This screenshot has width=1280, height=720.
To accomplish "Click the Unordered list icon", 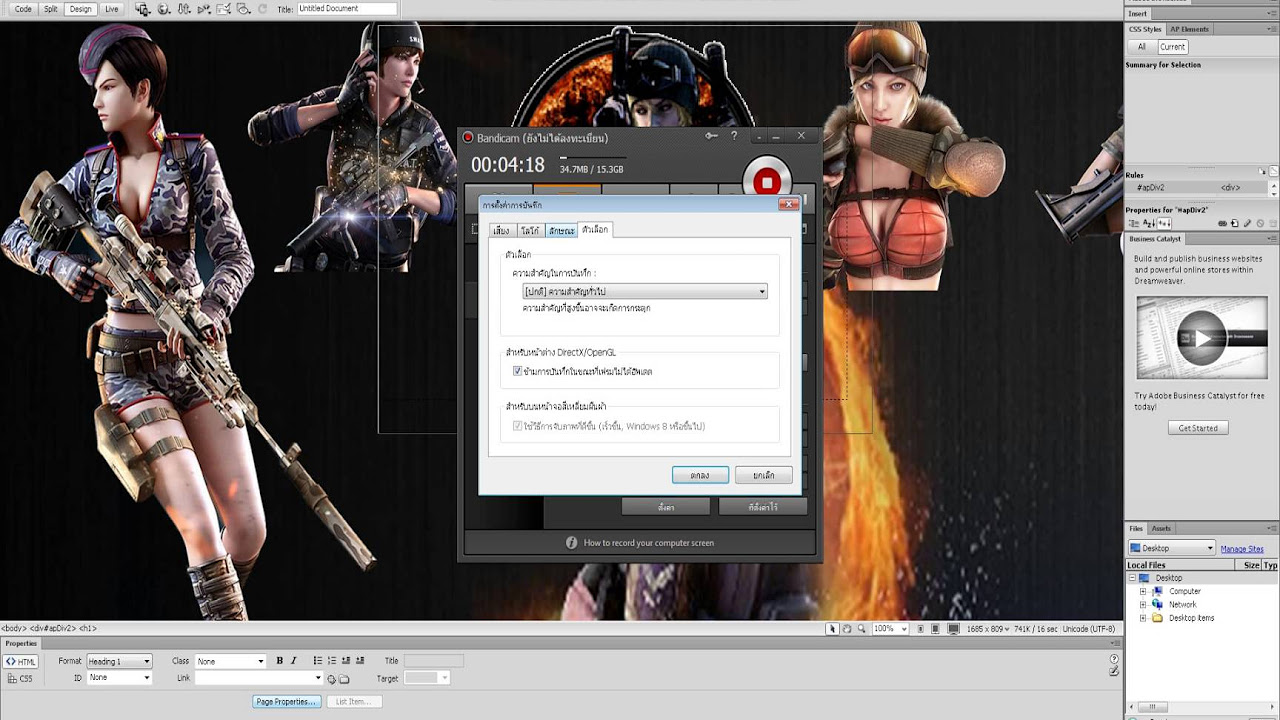I will [318, 661].
